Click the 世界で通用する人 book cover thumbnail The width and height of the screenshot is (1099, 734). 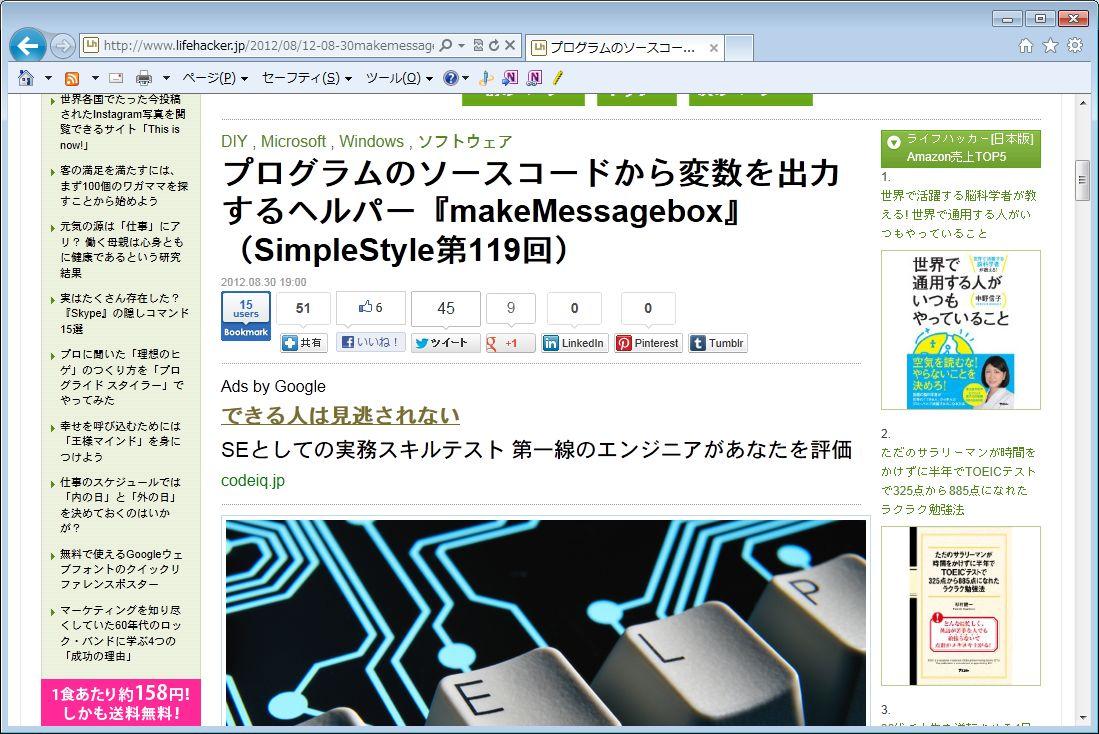[x=960, y=329]
